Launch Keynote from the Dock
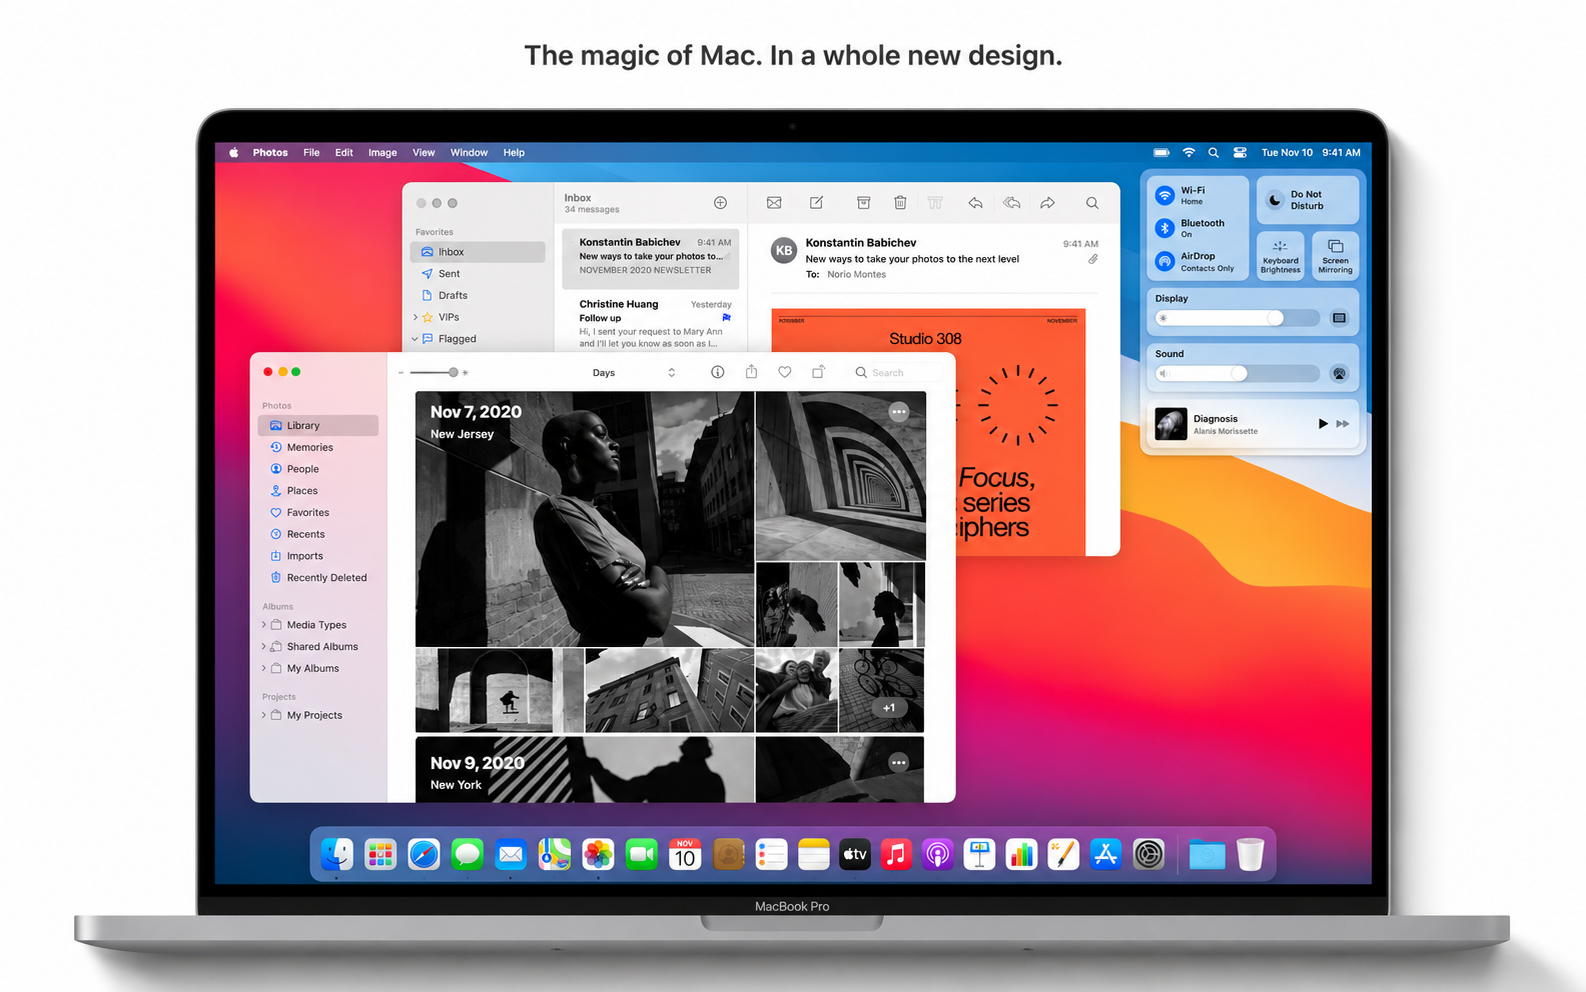 pyautogui.click(x=979, y=854)
